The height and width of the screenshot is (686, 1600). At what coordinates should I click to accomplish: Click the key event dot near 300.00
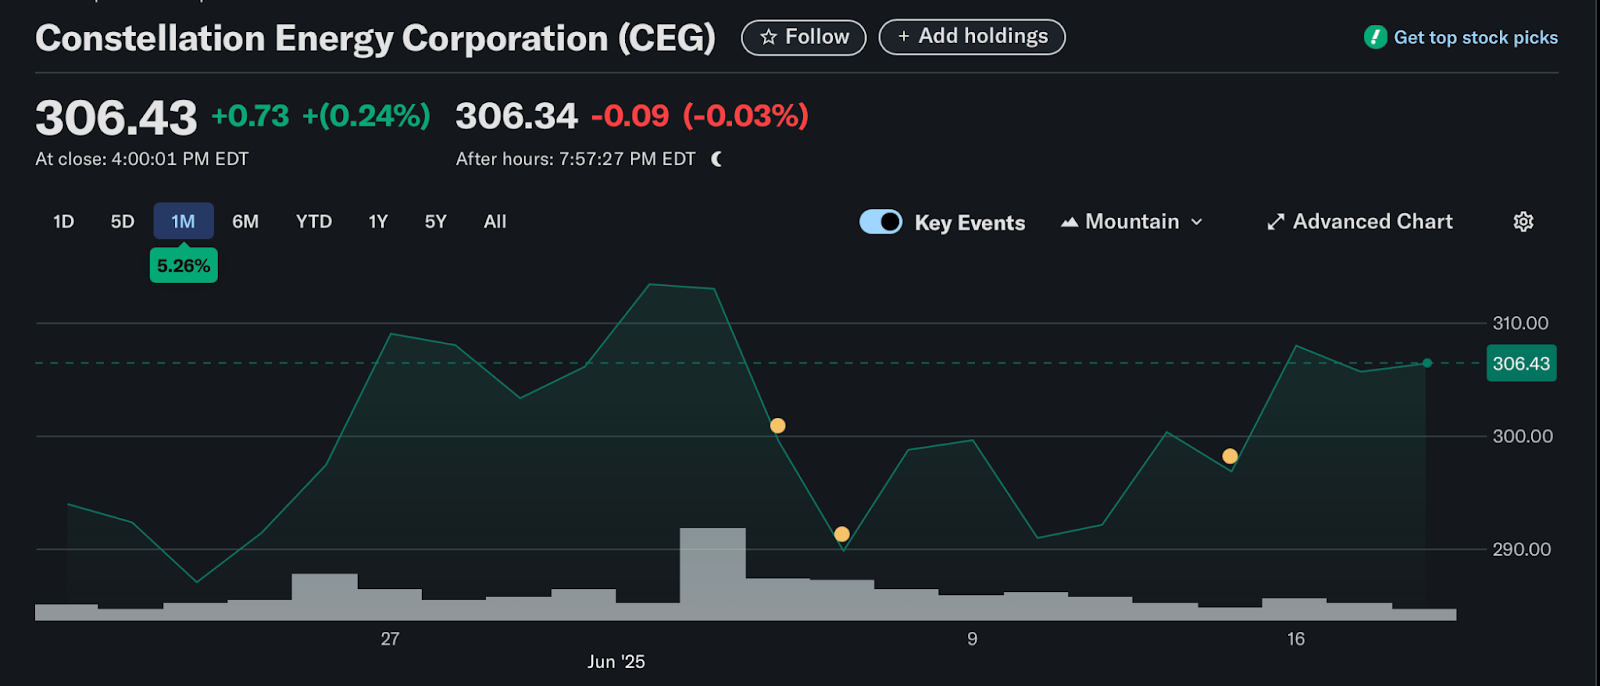[778, 426]
